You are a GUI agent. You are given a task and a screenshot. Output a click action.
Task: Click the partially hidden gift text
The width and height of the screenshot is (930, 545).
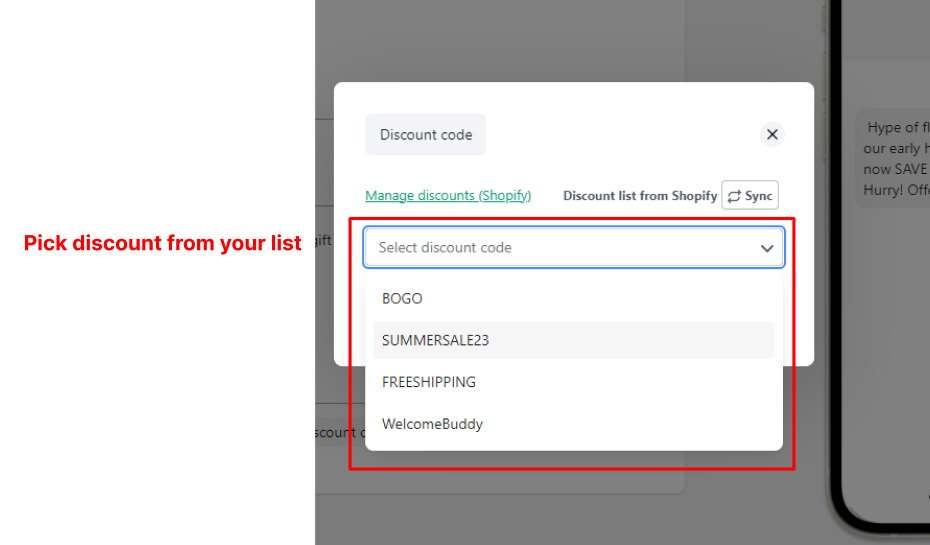coord(323,240)
